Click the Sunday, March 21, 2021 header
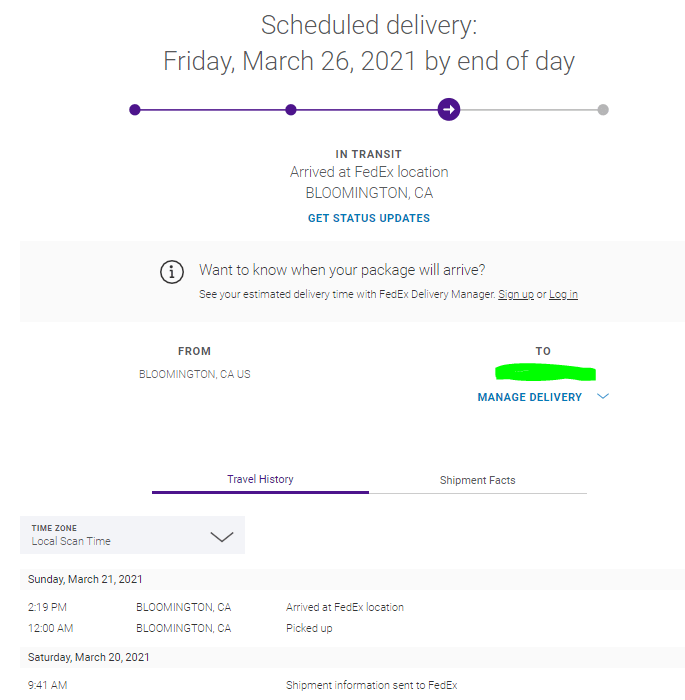Screen dimensions: 685x700 [85, 579]
